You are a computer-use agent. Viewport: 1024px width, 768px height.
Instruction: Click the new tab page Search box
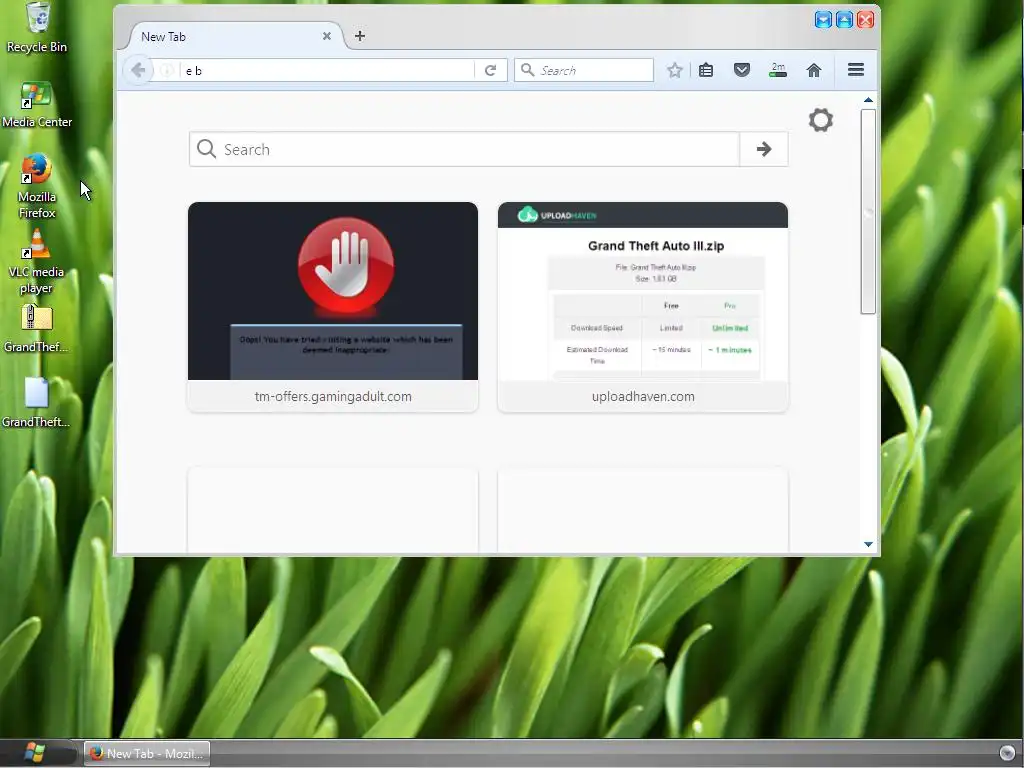click(x=464, y=149)
